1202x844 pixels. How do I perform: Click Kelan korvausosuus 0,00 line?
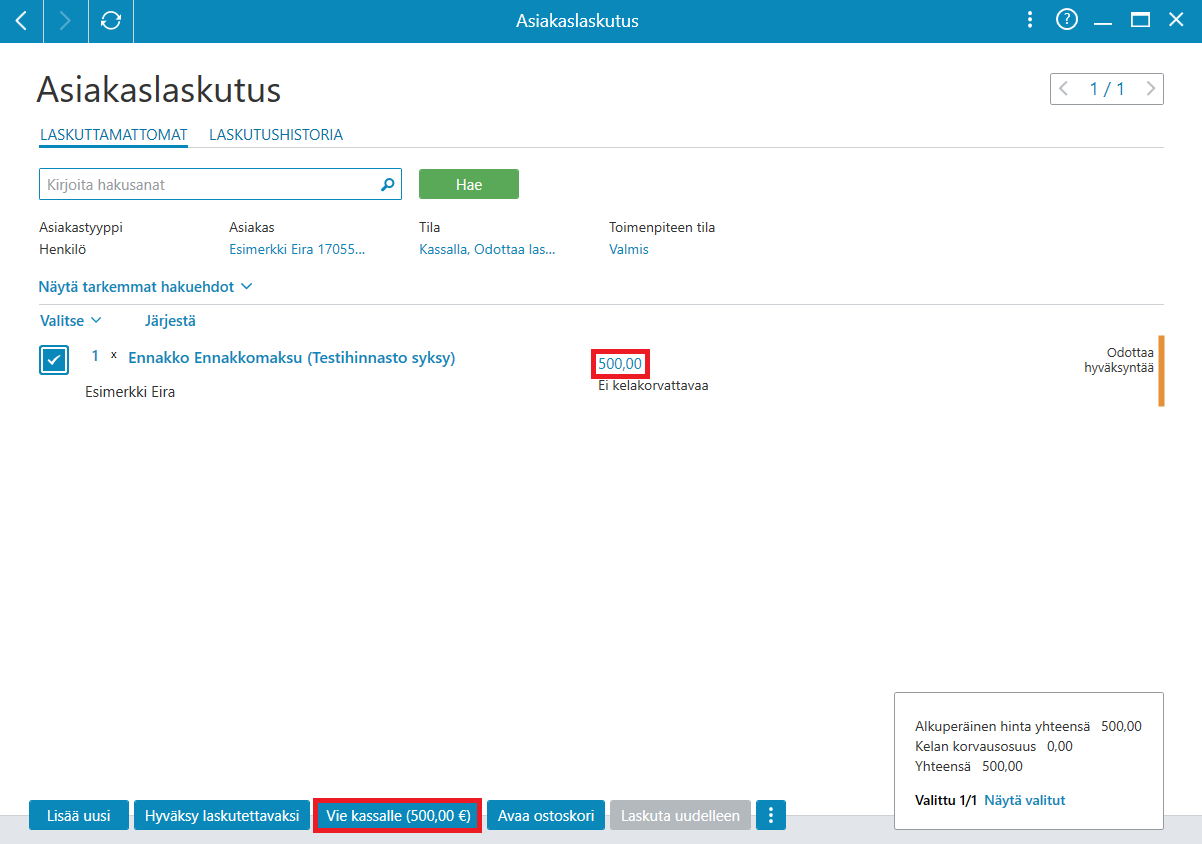tap(994, 746)
